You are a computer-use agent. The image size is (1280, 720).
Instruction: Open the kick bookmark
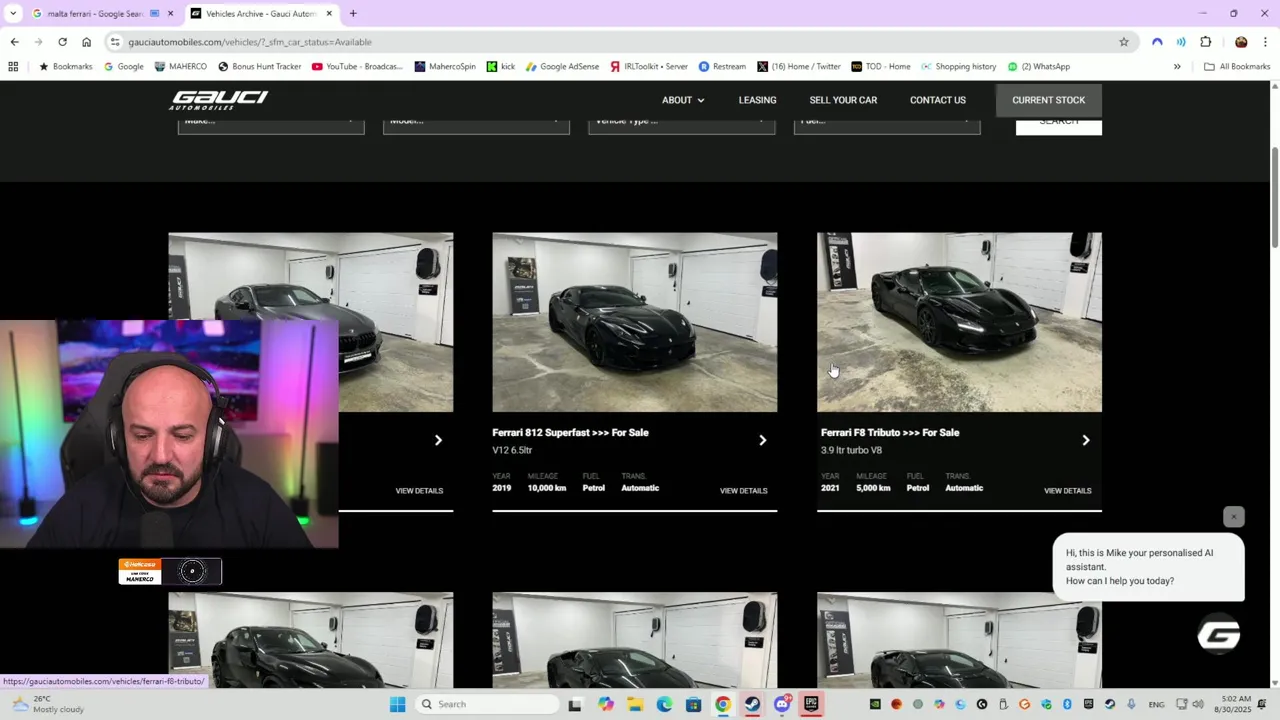pyautogui.click(x=501, y=67)
